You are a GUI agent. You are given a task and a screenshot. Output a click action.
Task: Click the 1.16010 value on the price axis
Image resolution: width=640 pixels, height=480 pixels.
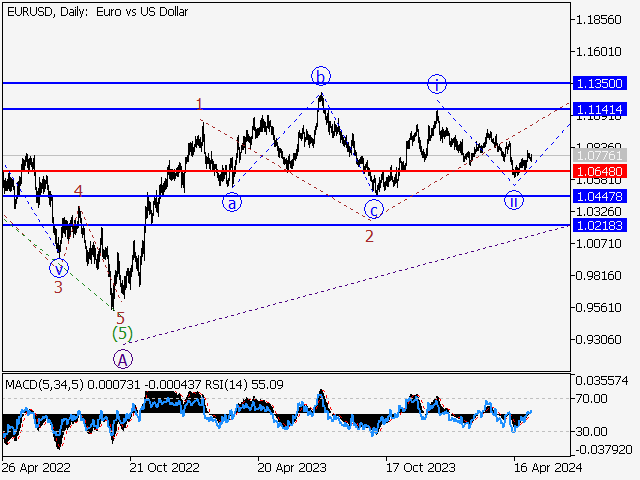(x=598, y=52)
